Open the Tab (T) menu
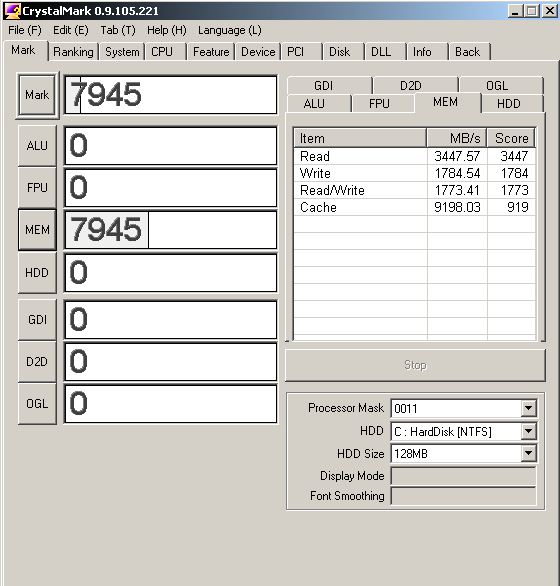Screen dimensions: 560x586 point(118,30)
